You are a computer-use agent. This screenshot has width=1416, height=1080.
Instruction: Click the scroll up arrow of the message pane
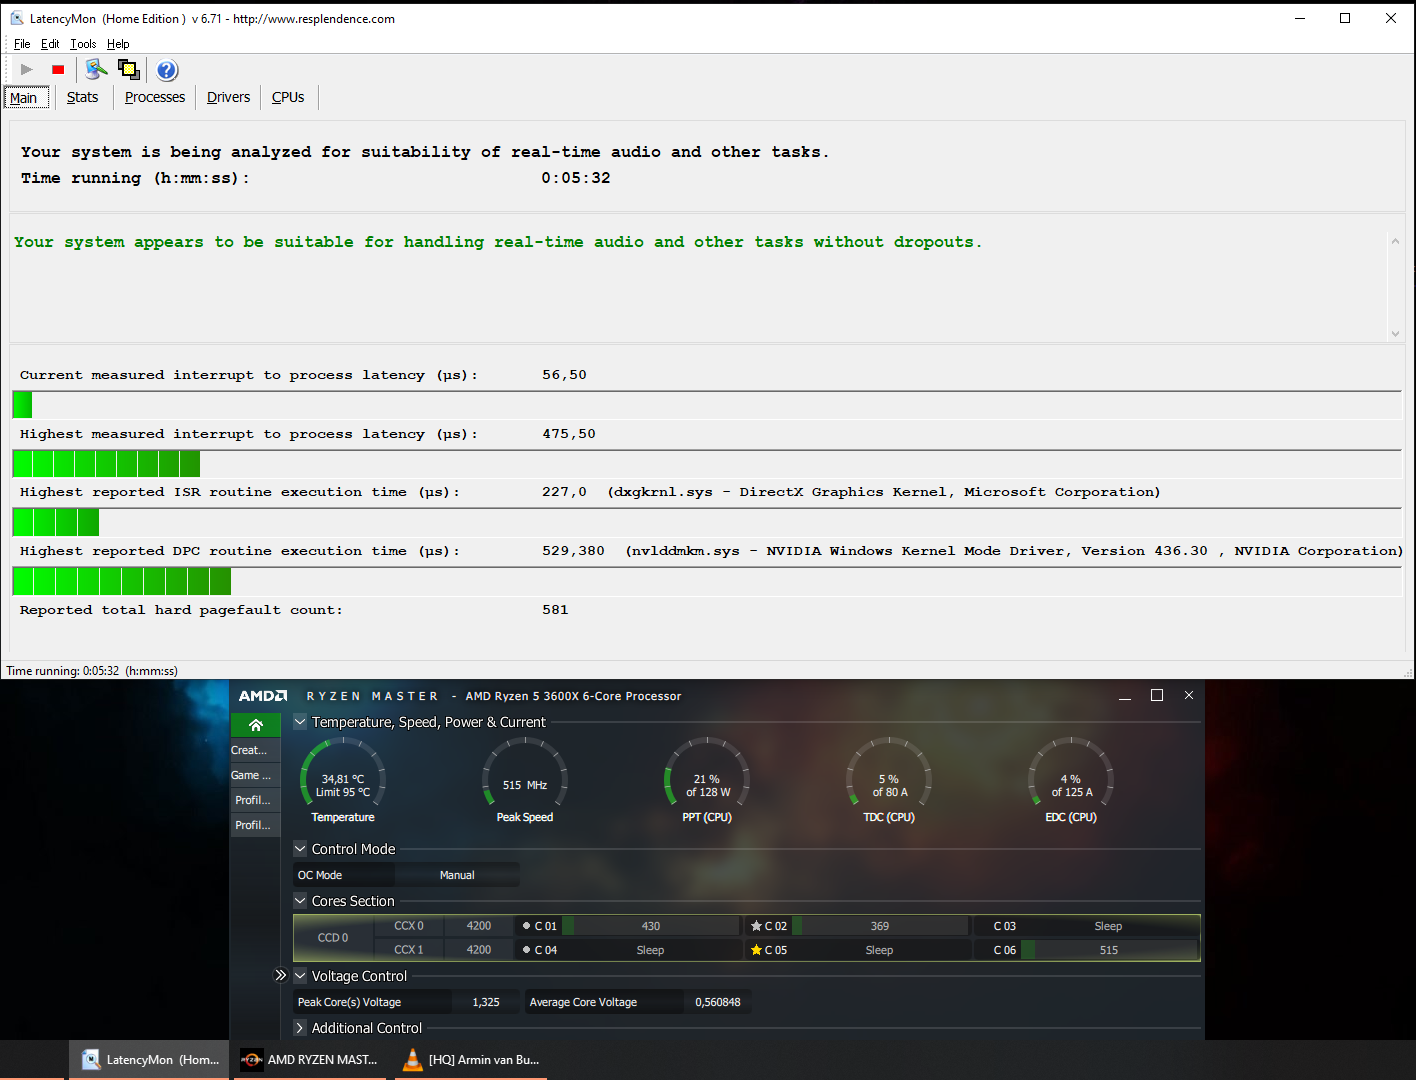(1395, 241)
